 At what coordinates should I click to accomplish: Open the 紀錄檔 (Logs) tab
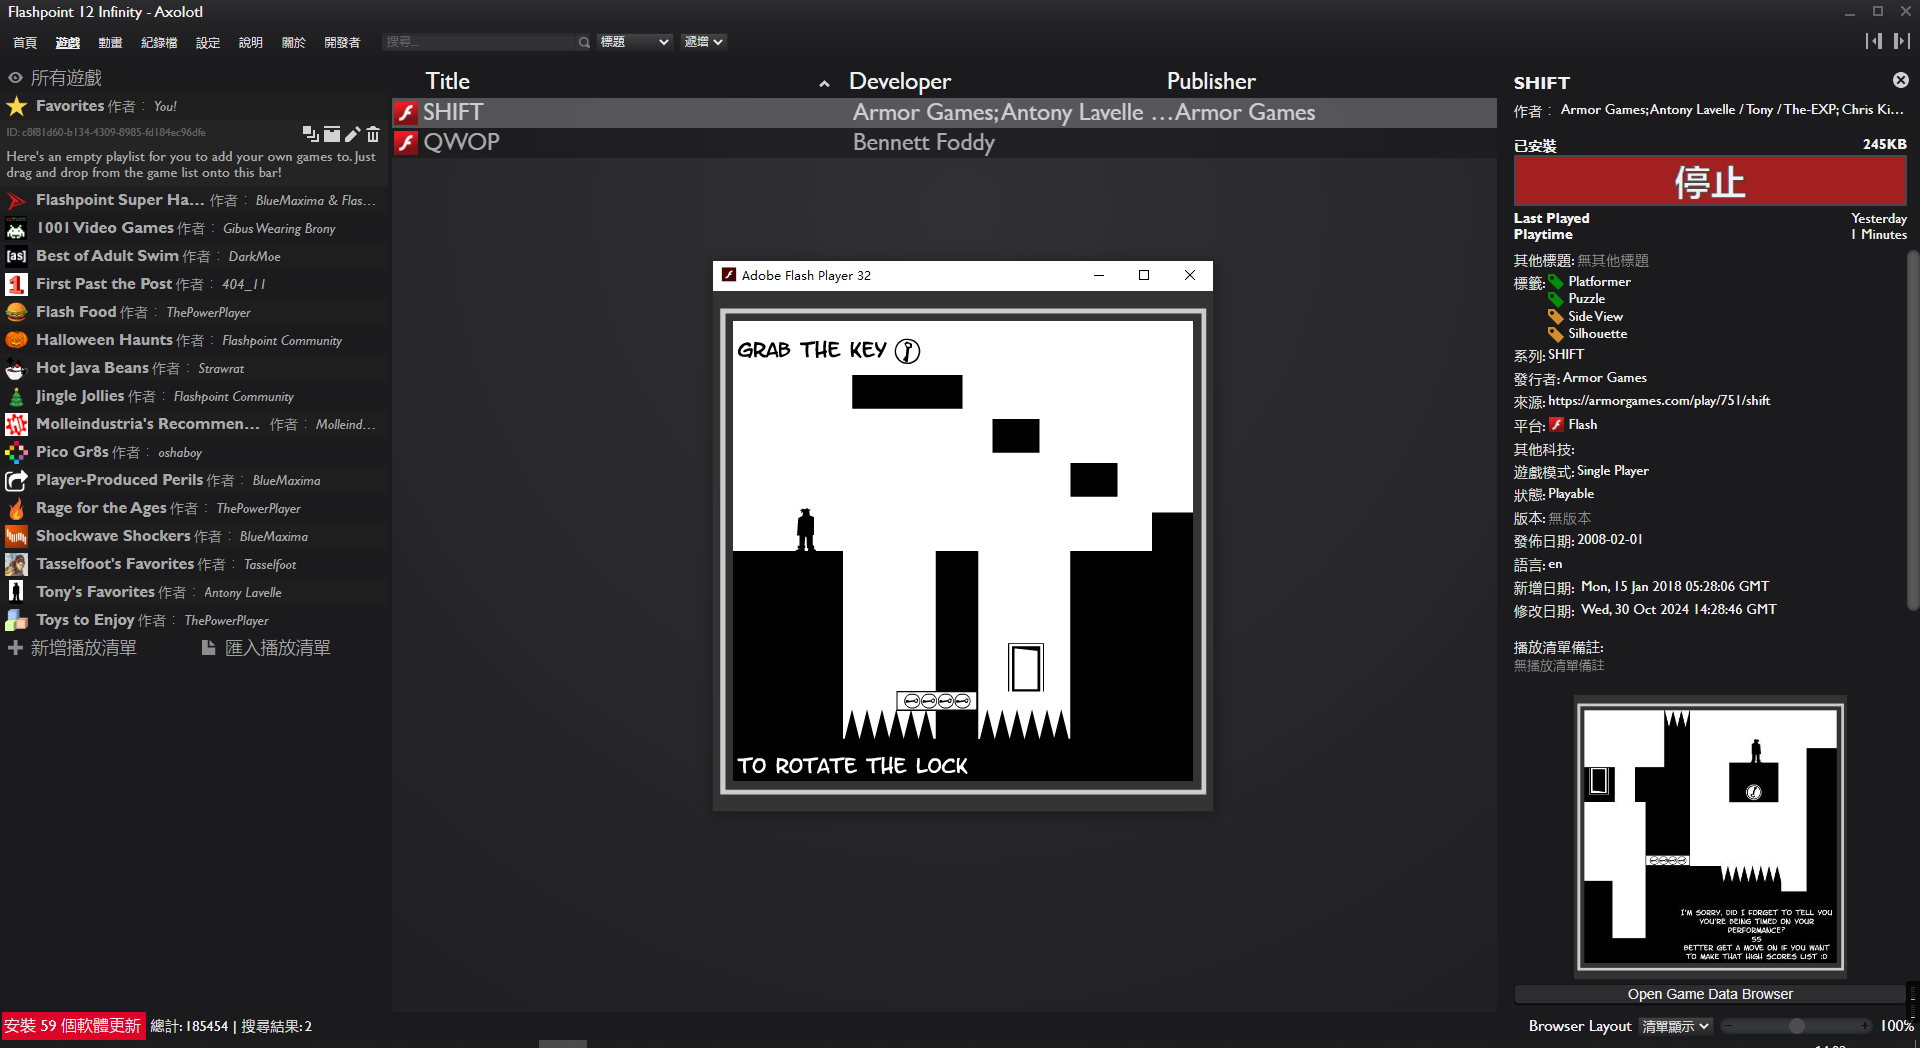(159, 42)
